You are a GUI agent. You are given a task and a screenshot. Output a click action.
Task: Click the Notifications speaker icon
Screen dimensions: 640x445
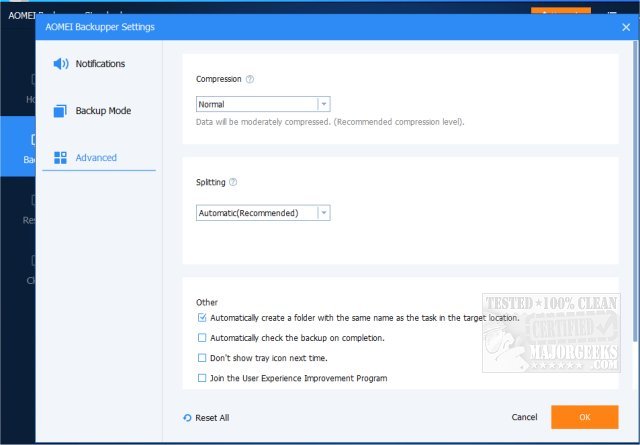pyautogui.click(x=61, y=64)
